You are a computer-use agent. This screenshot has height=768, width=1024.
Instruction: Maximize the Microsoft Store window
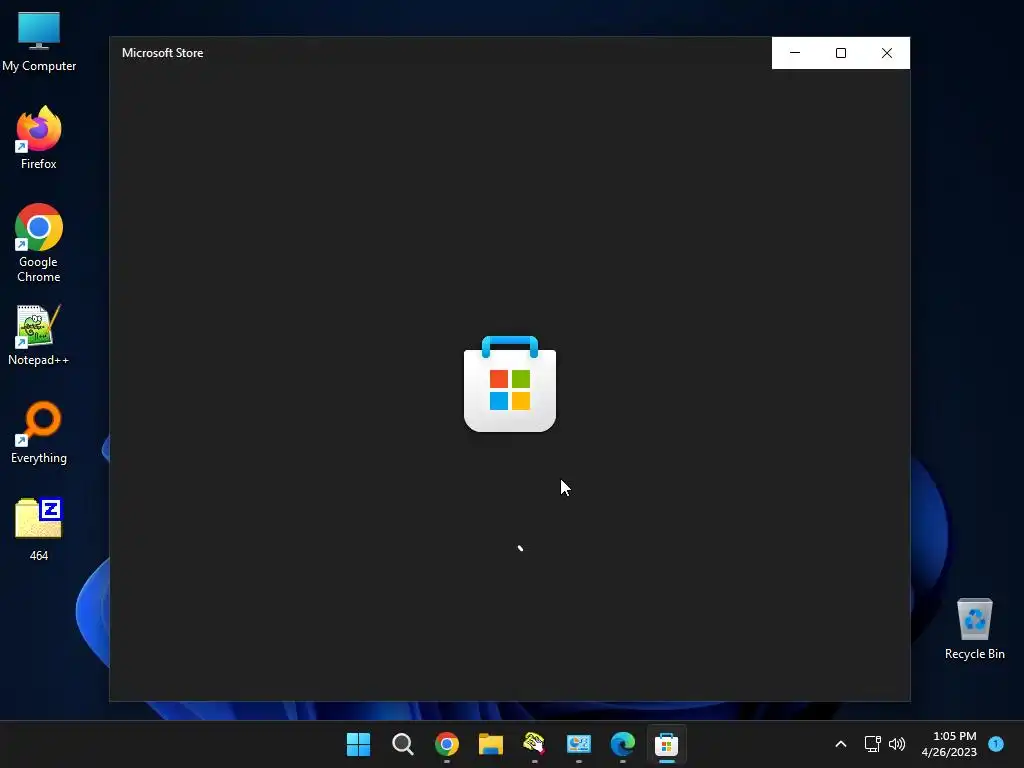(841, 53)
